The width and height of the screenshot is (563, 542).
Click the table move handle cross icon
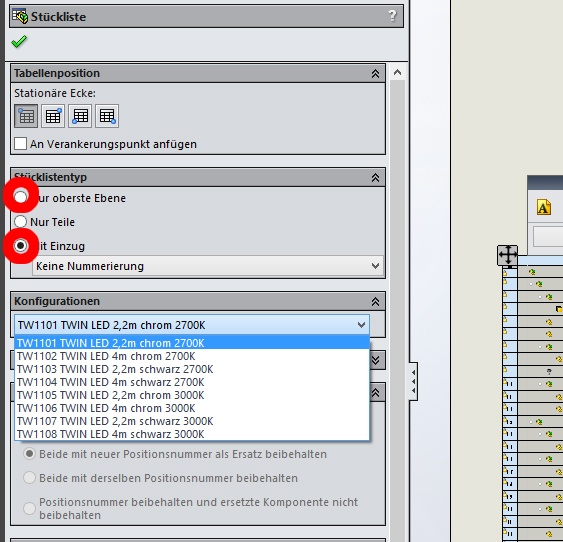click(508, 255)
